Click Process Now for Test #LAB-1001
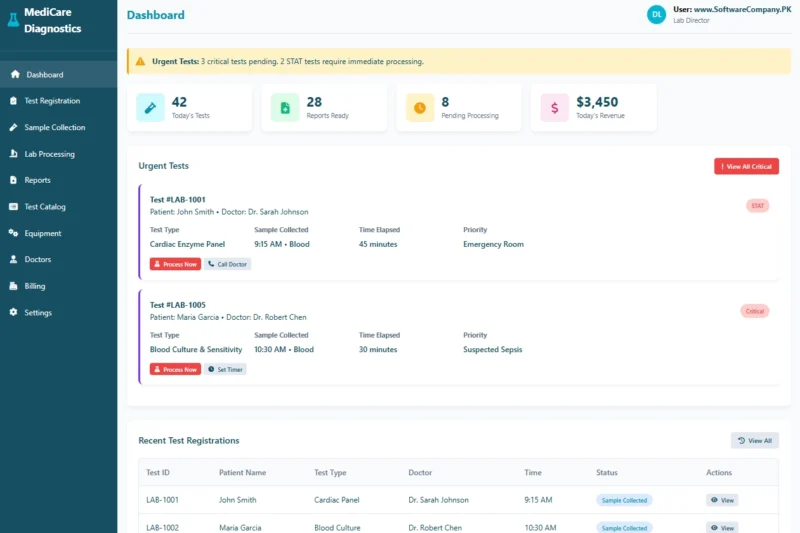 [x=175, y=264]
